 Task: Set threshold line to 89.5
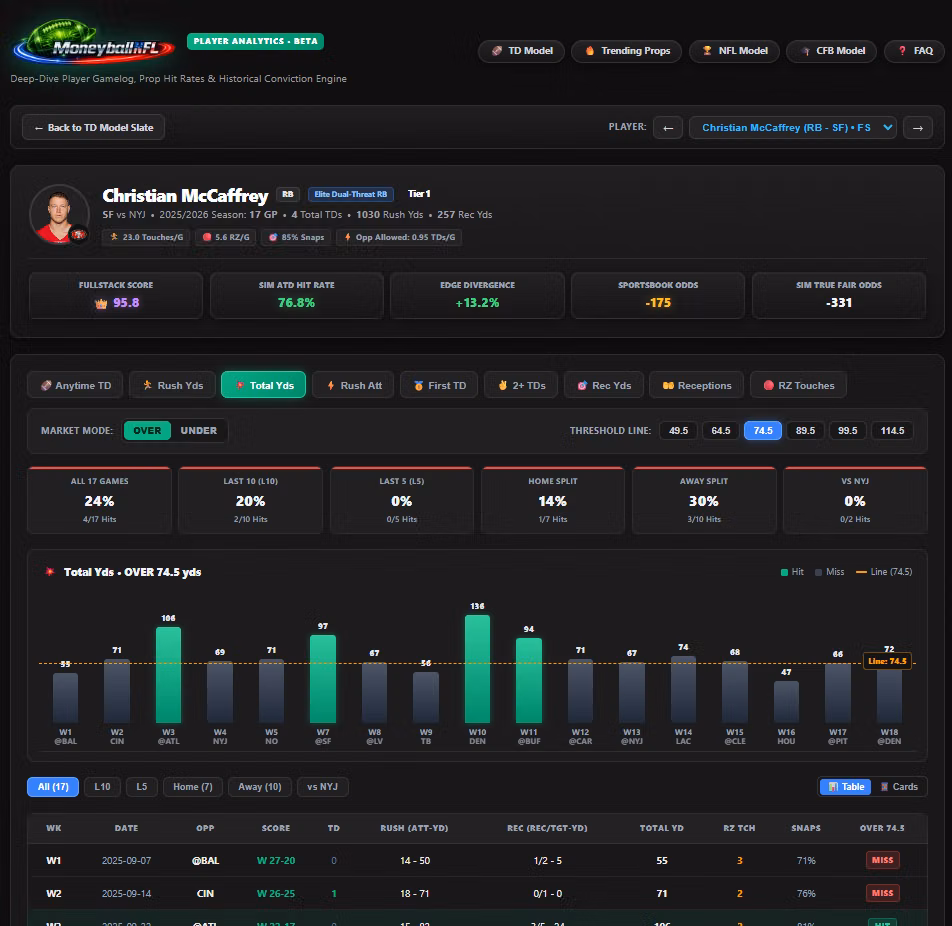tap(805, 431)
